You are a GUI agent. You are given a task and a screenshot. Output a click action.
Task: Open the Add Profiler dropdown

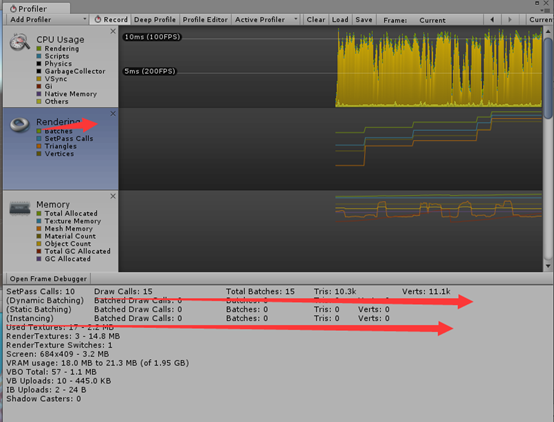coord(48,20)
